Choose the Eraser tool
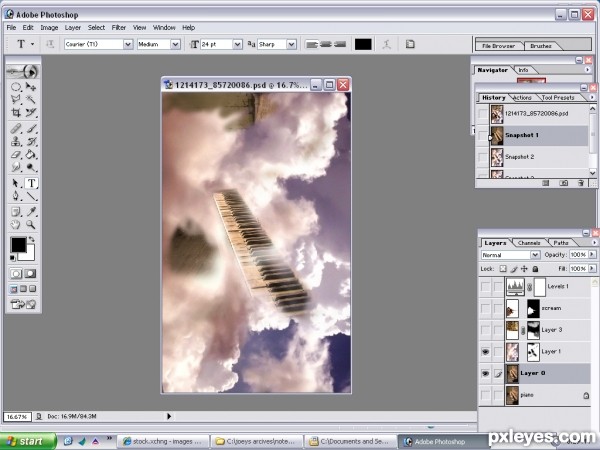The width and height of the screenshot is (600, 450). point(16,155)
